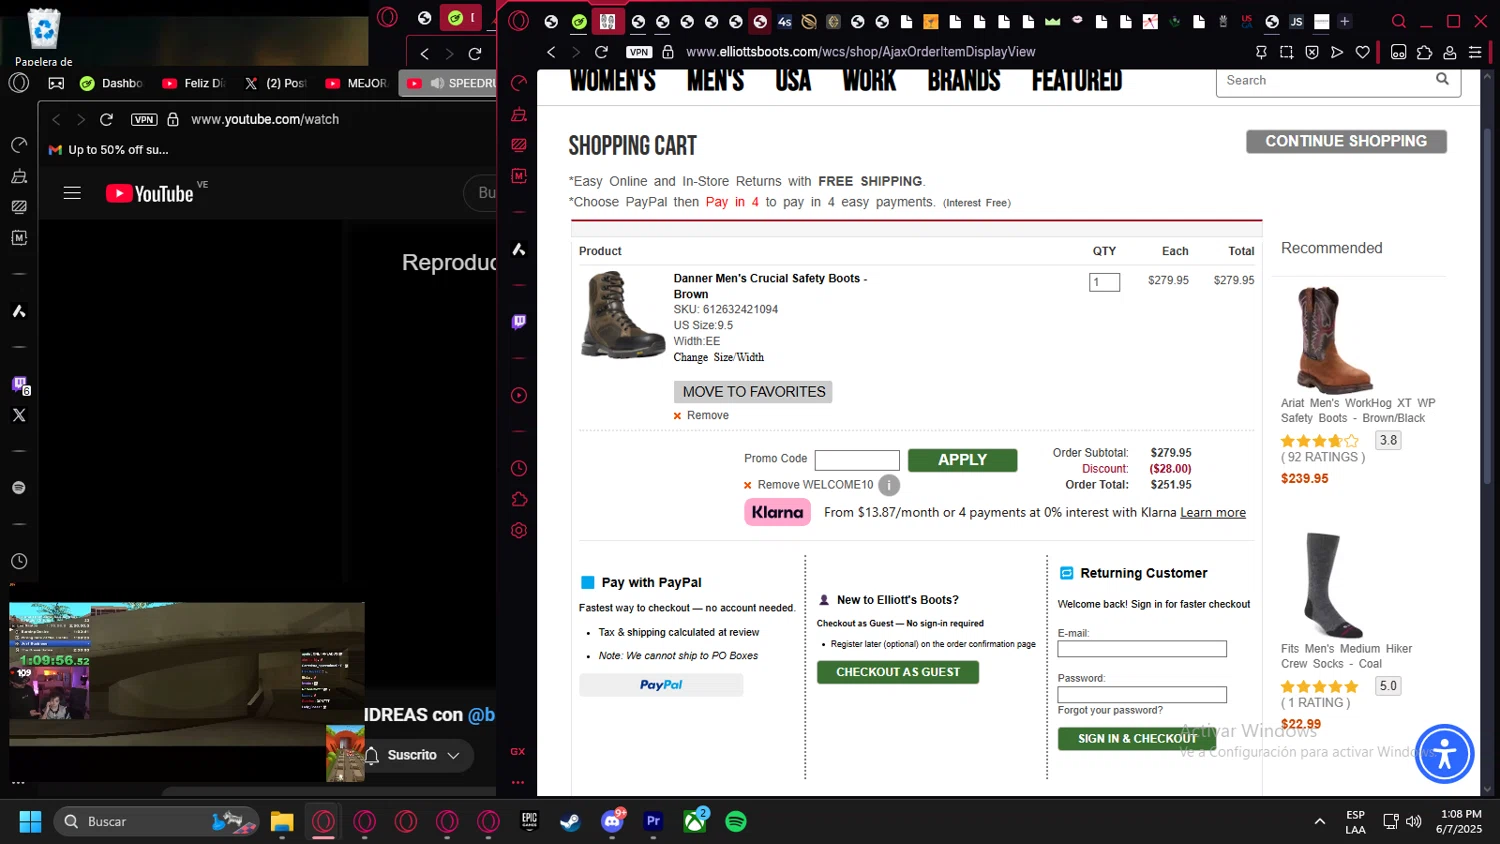Switch to the Dashbo tab in back window

pyautogui.click(x=111, y=83)
